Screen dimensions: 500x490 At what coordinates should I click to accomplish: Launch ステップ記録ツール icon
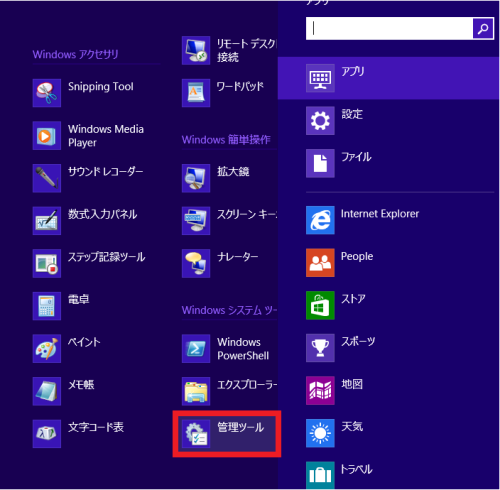[47, 263]
